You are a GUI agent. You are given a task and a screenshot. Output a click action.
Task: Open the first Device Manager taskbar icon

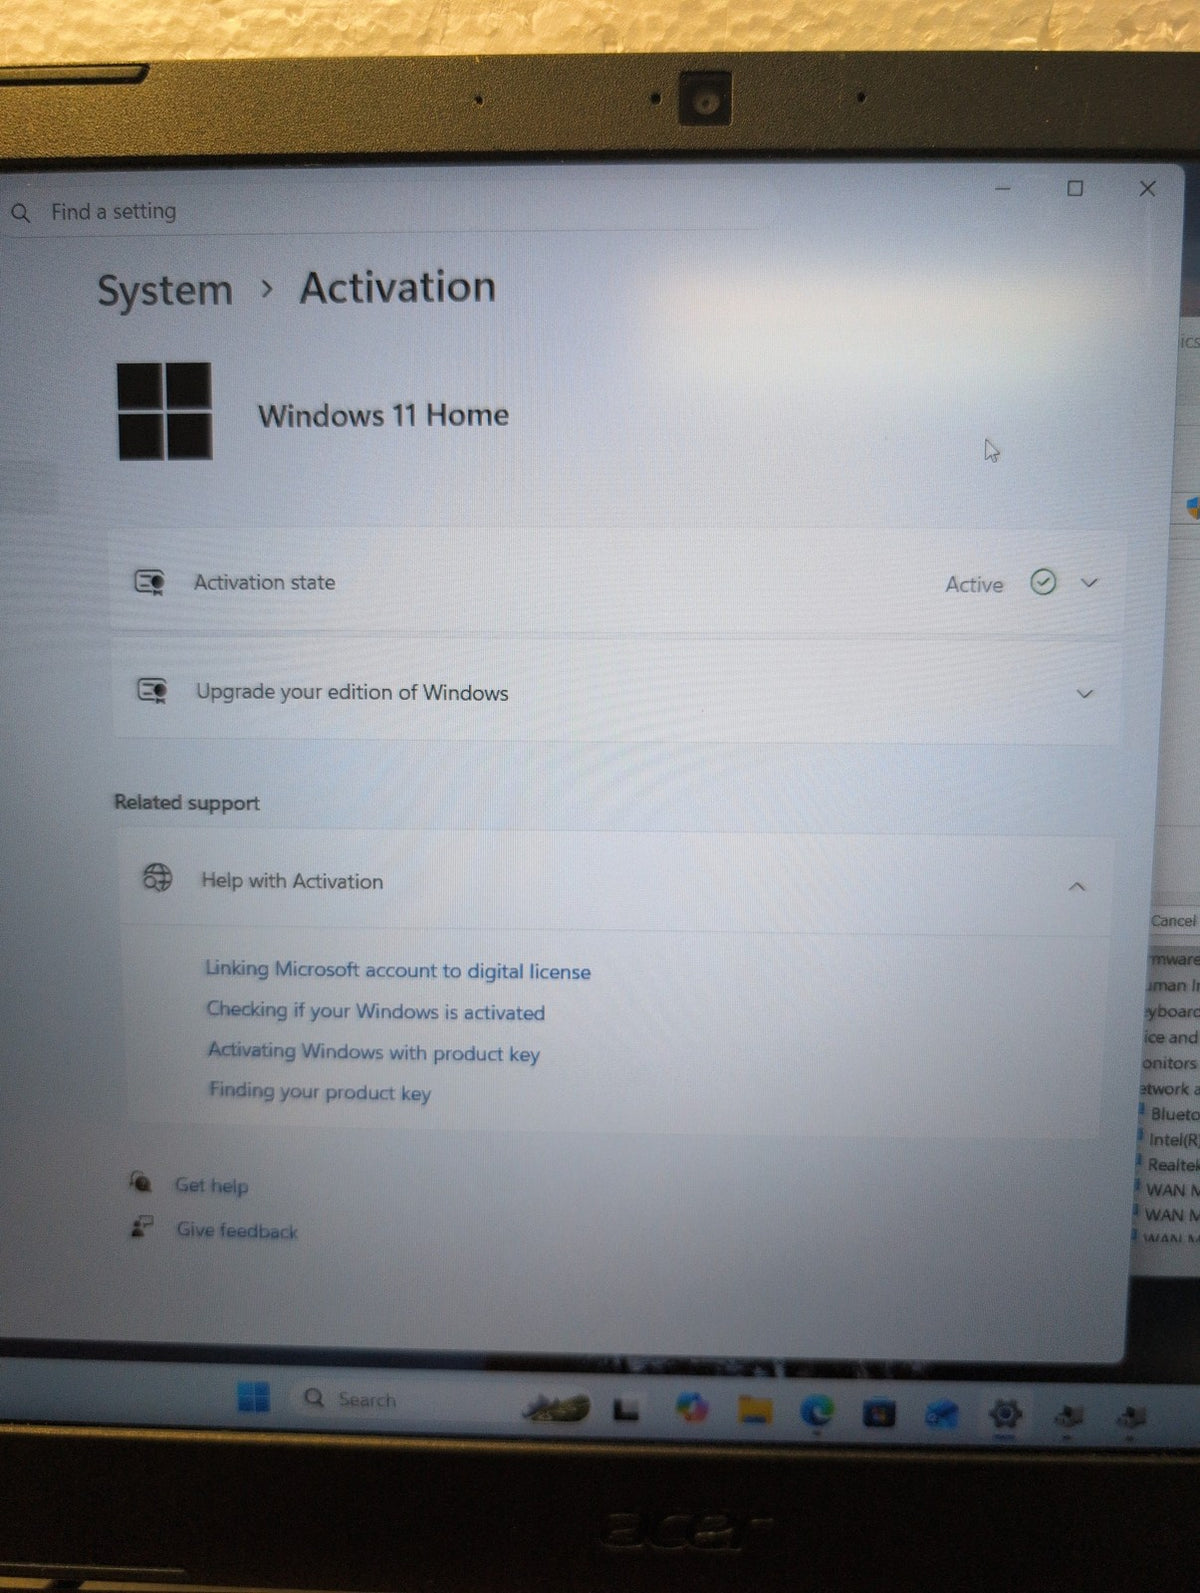[1069, 1416]
